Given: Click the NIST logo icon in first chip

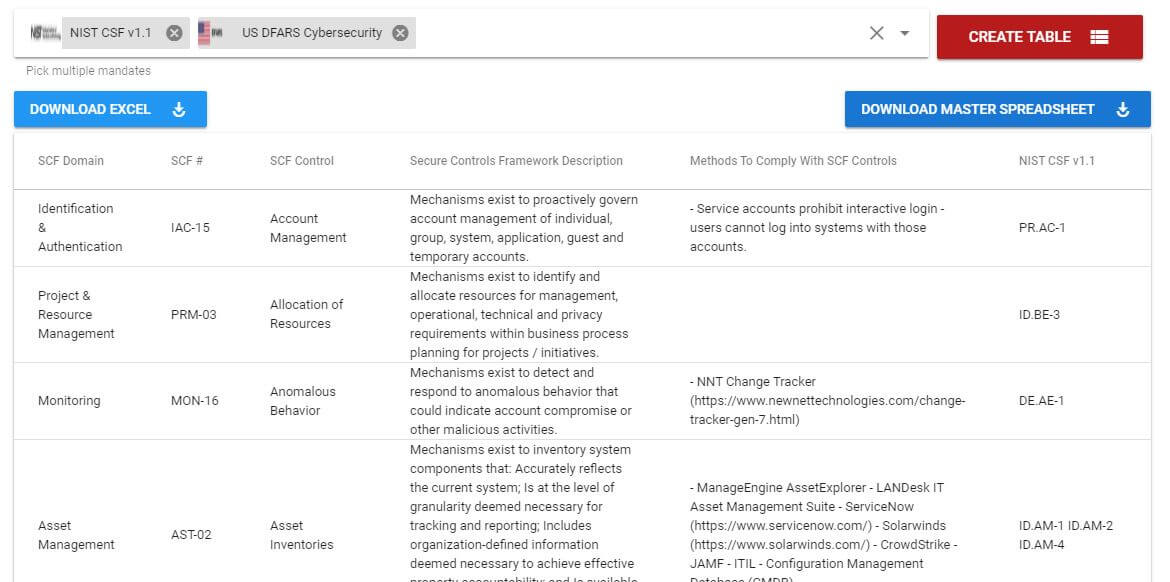Looking at the screenshot, I should pyautogui.click(x=45, y=33).
